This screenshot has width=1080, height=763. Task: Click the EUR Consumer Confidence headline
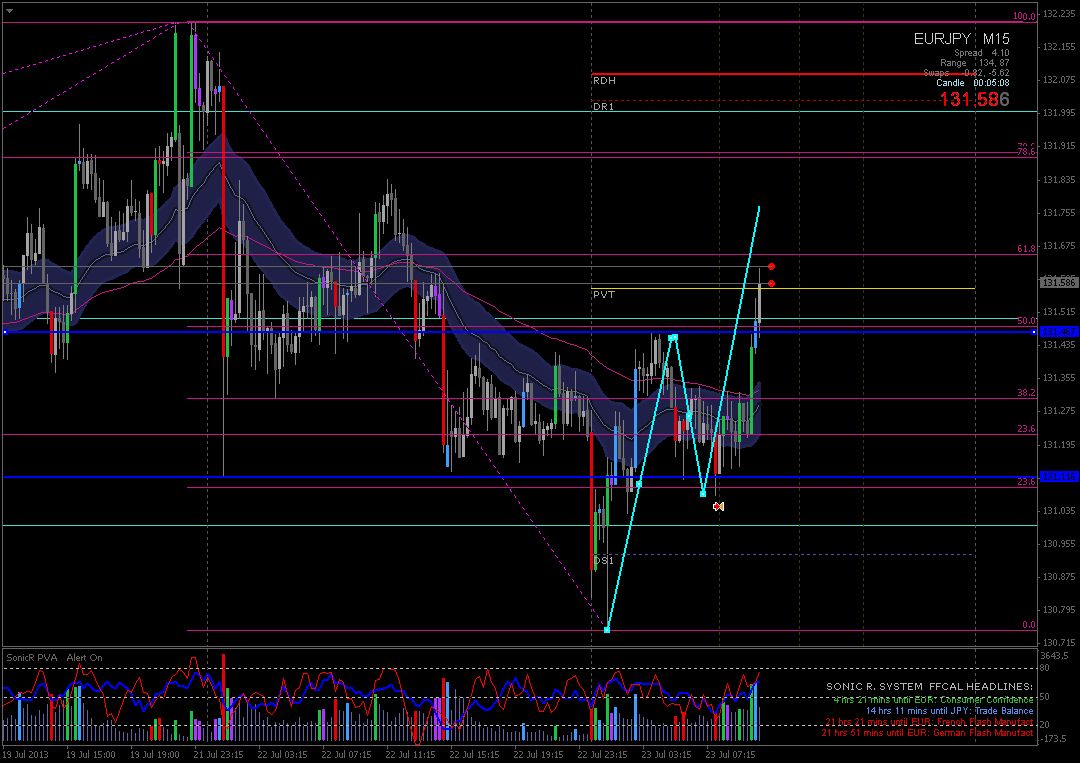click(933, 700)
